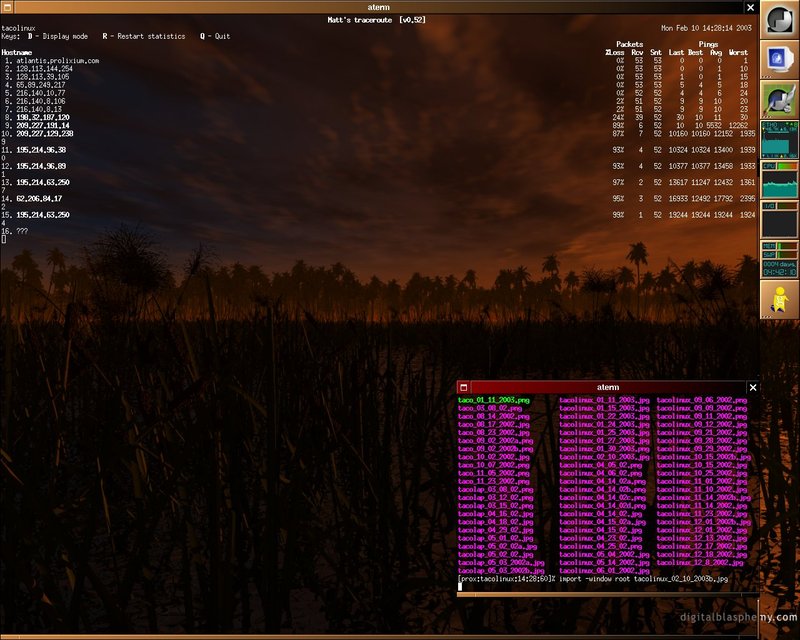Click the Packets group header
This screenshot has width=800, height=640.
630,44
